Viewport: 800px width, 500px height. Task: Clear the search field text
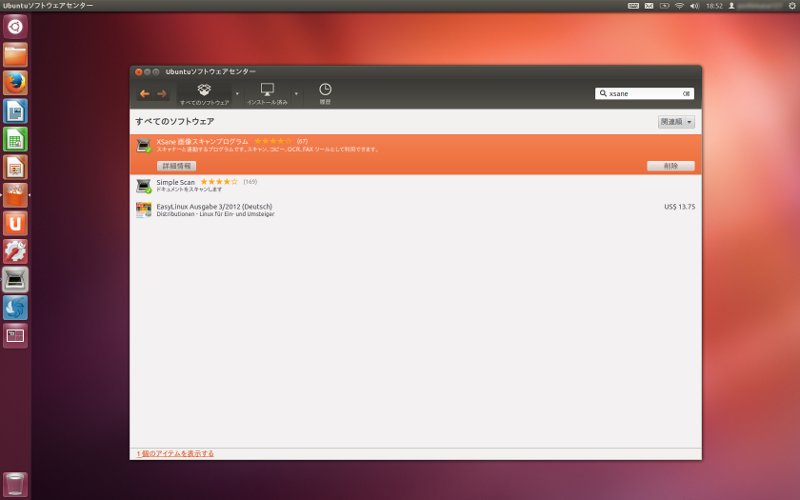pyautogui.click(x=686, y=93)
